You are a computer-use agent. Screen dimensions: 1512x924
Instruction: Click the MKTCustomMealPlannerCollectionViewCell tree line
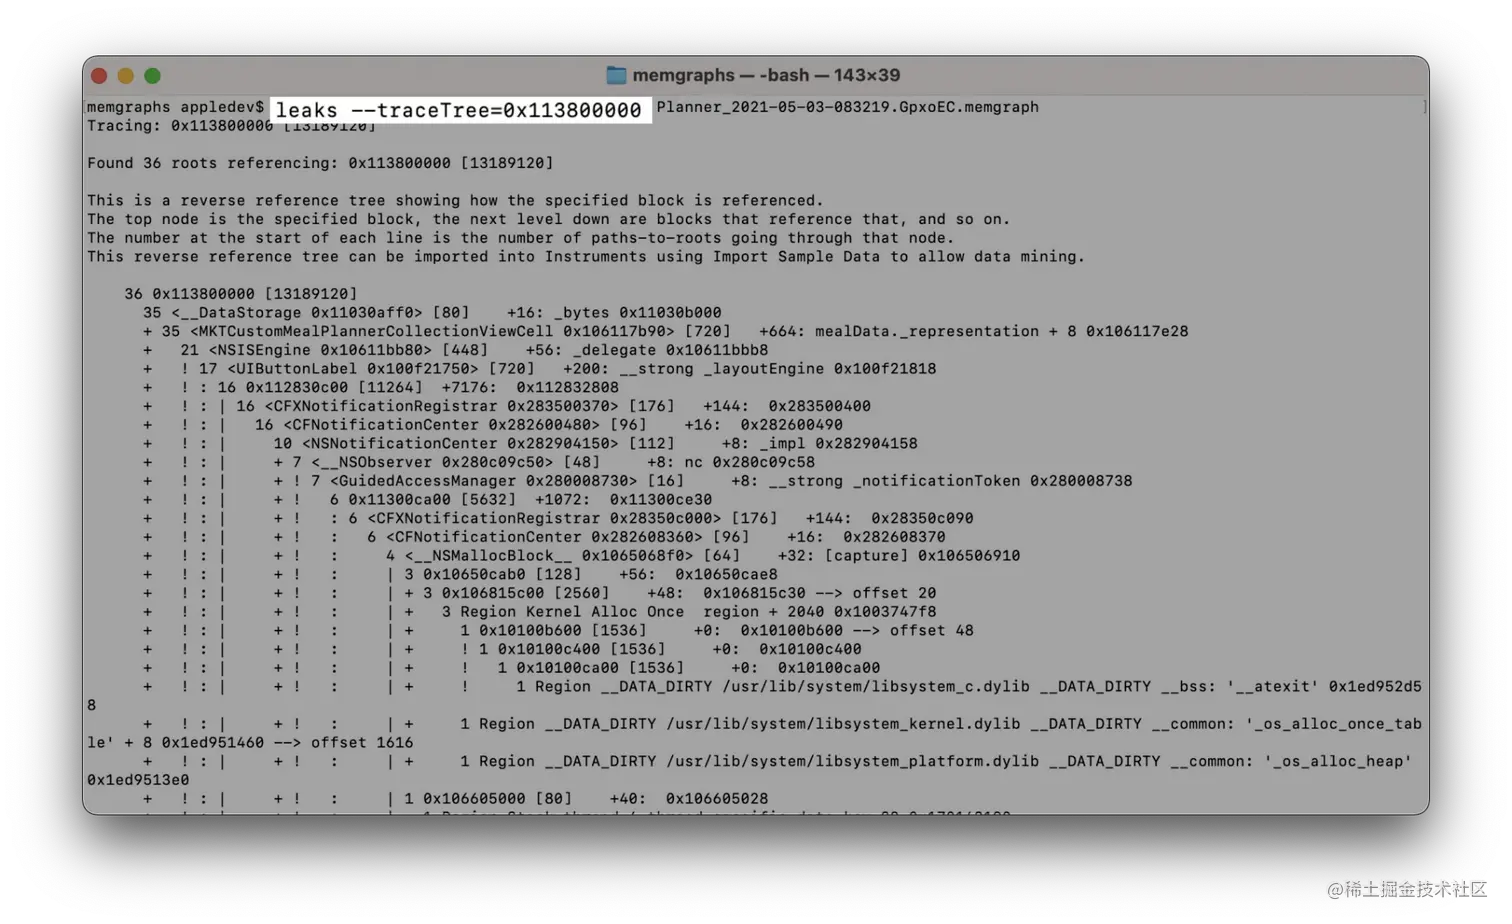coord(665,331)
